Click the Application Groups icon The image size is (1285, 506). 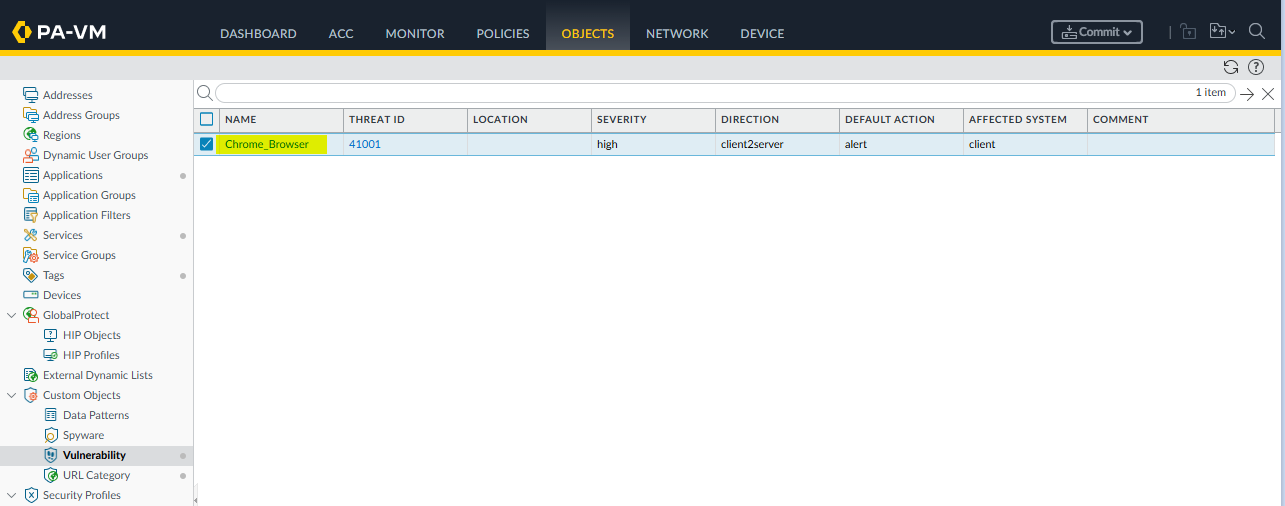[x=31, y=195]
